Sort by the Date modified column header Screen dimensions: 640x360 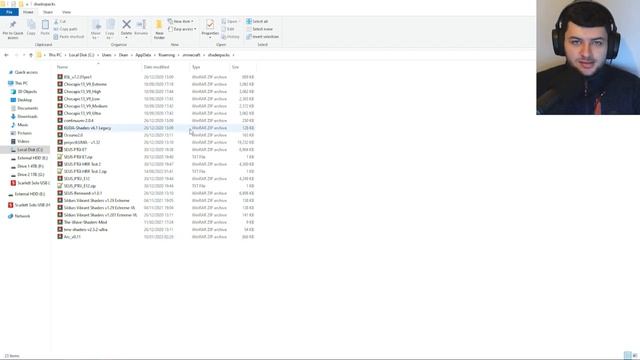tap(165, 67)
